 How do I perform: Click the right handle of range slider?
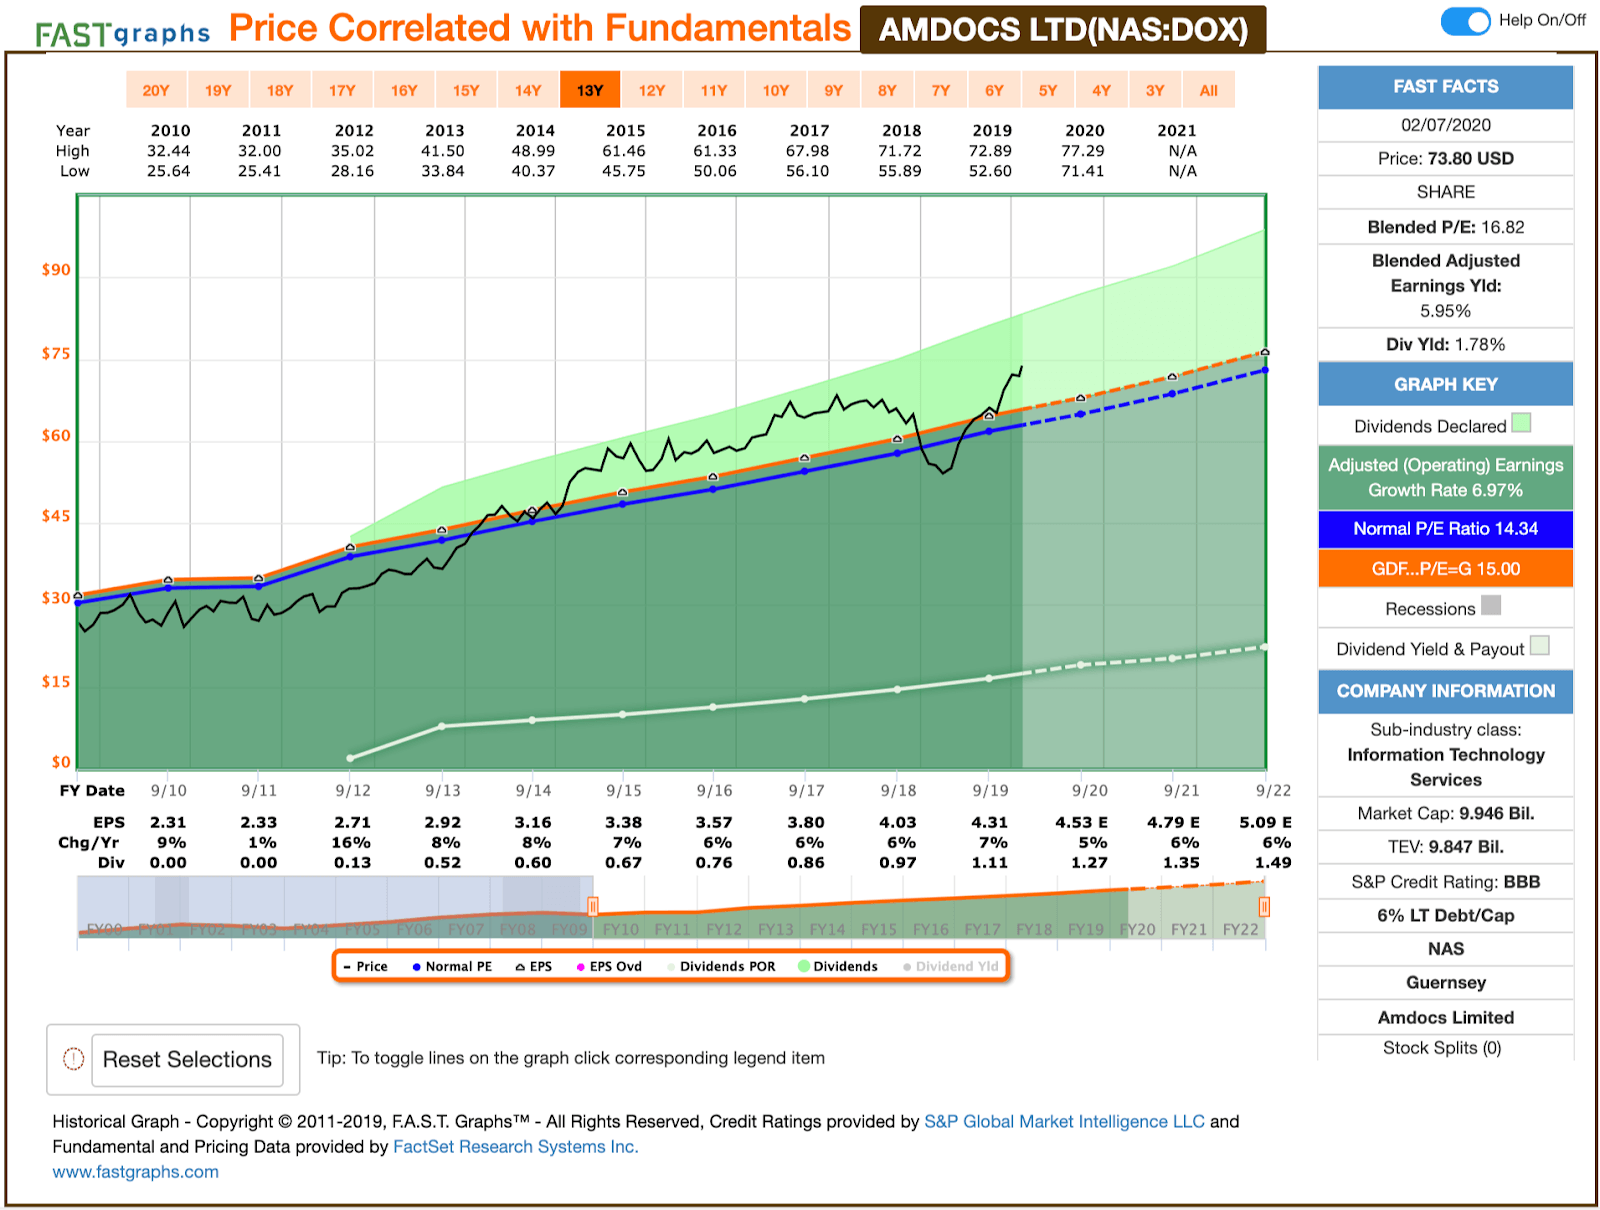click(x=1264, y=907)
